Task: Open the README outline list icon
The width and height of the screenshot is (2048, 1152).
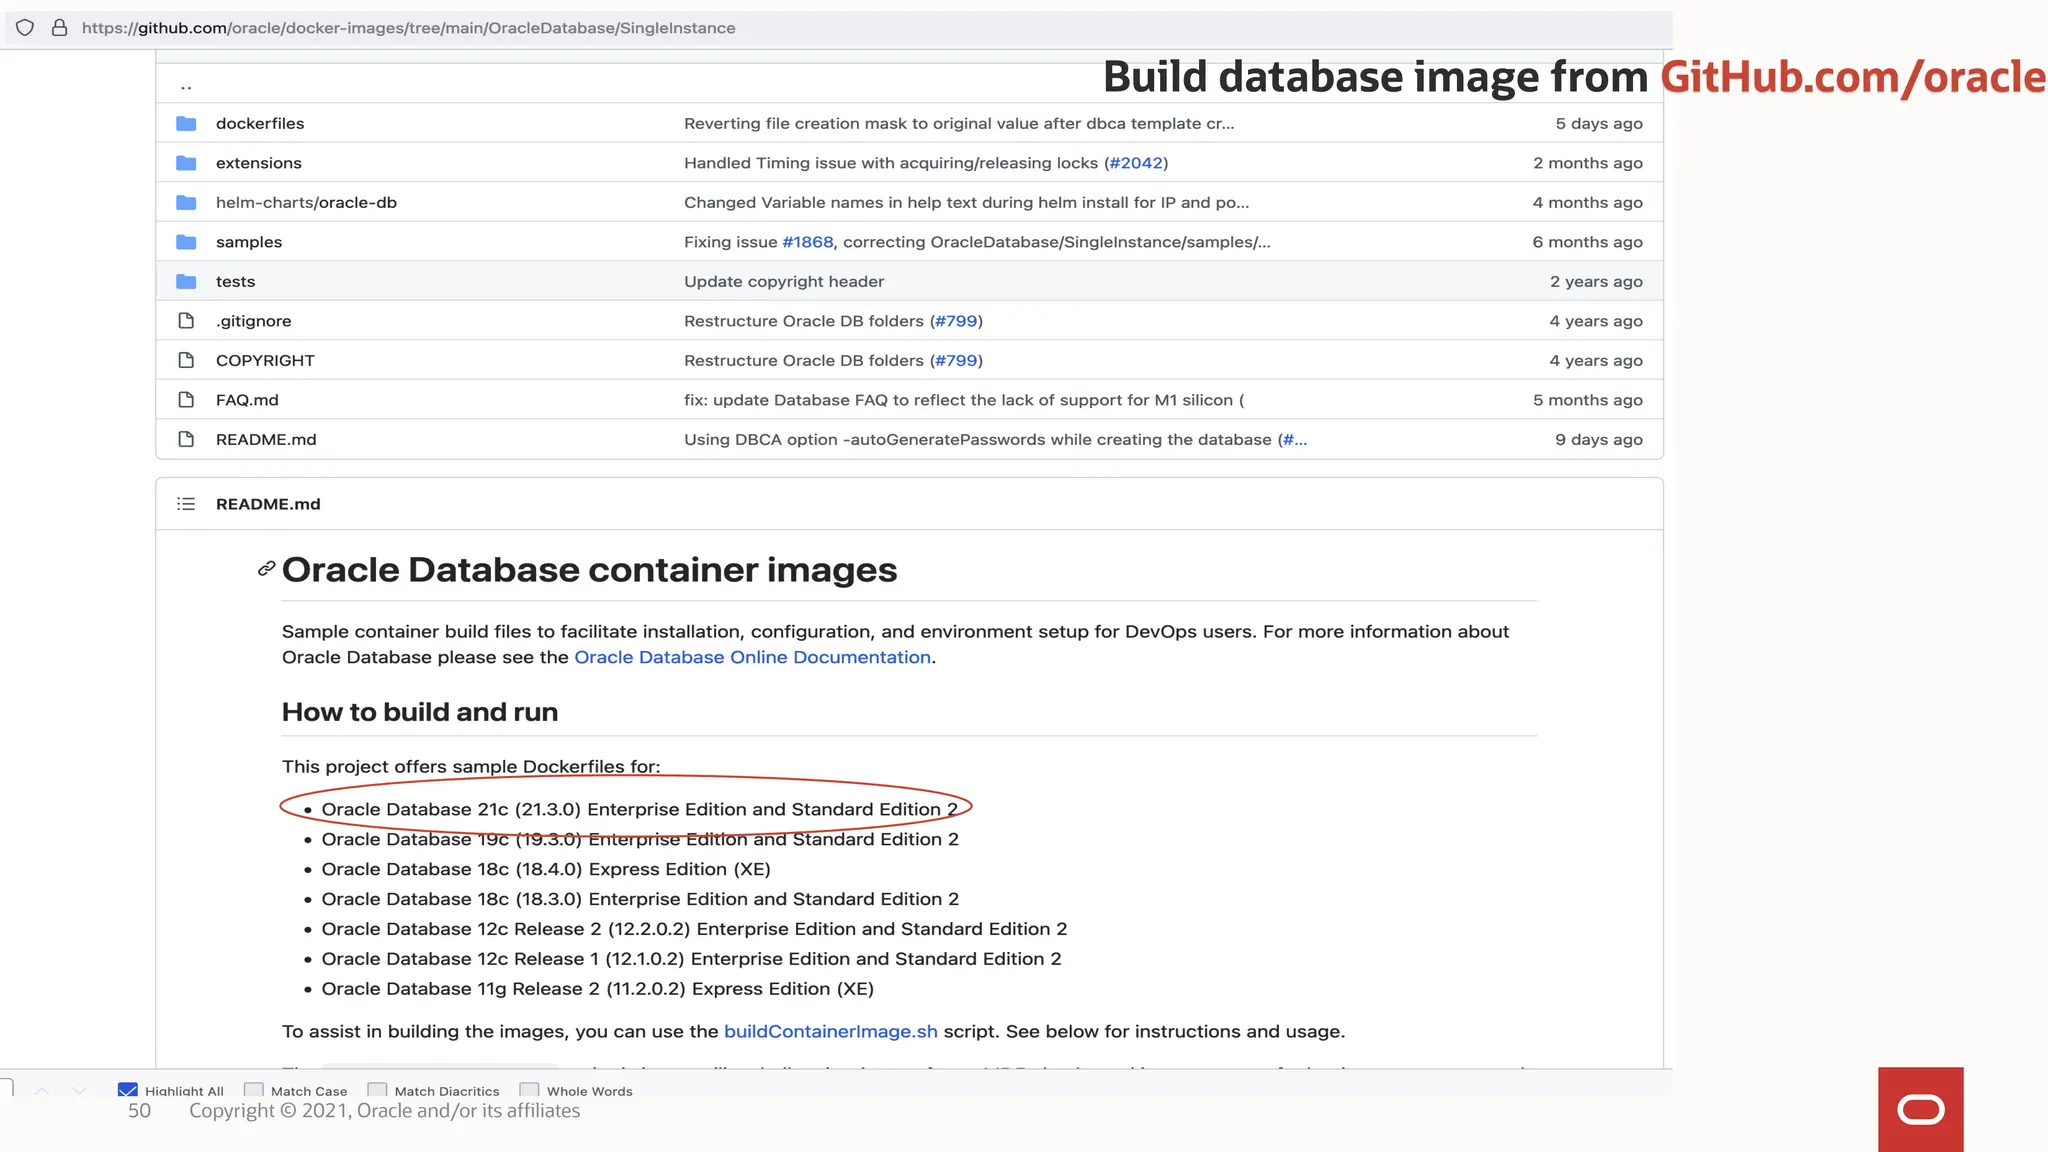Action: [x=186, y=504]
